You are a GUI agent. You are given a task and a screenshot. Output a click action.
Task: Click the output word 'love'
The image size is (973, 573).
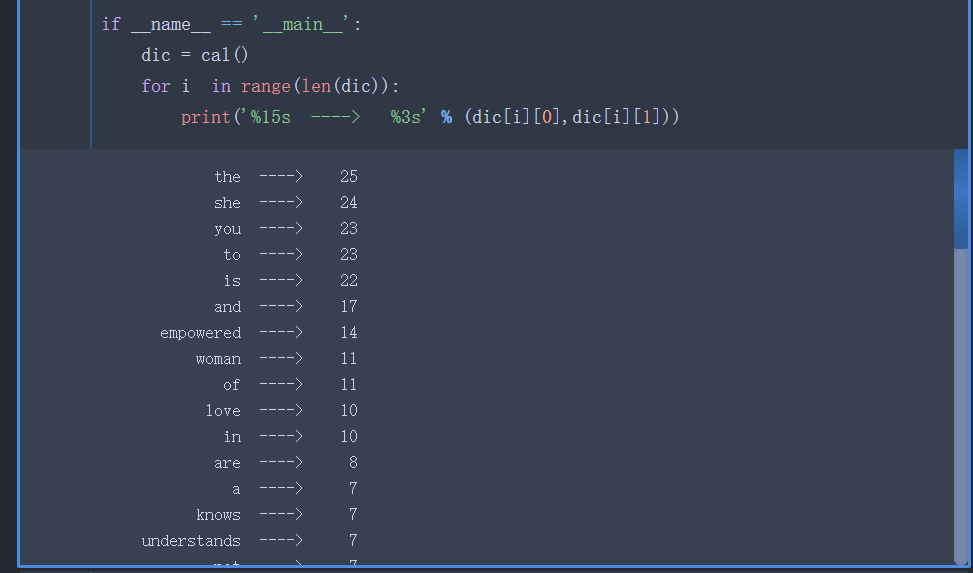tap(223, 411)
